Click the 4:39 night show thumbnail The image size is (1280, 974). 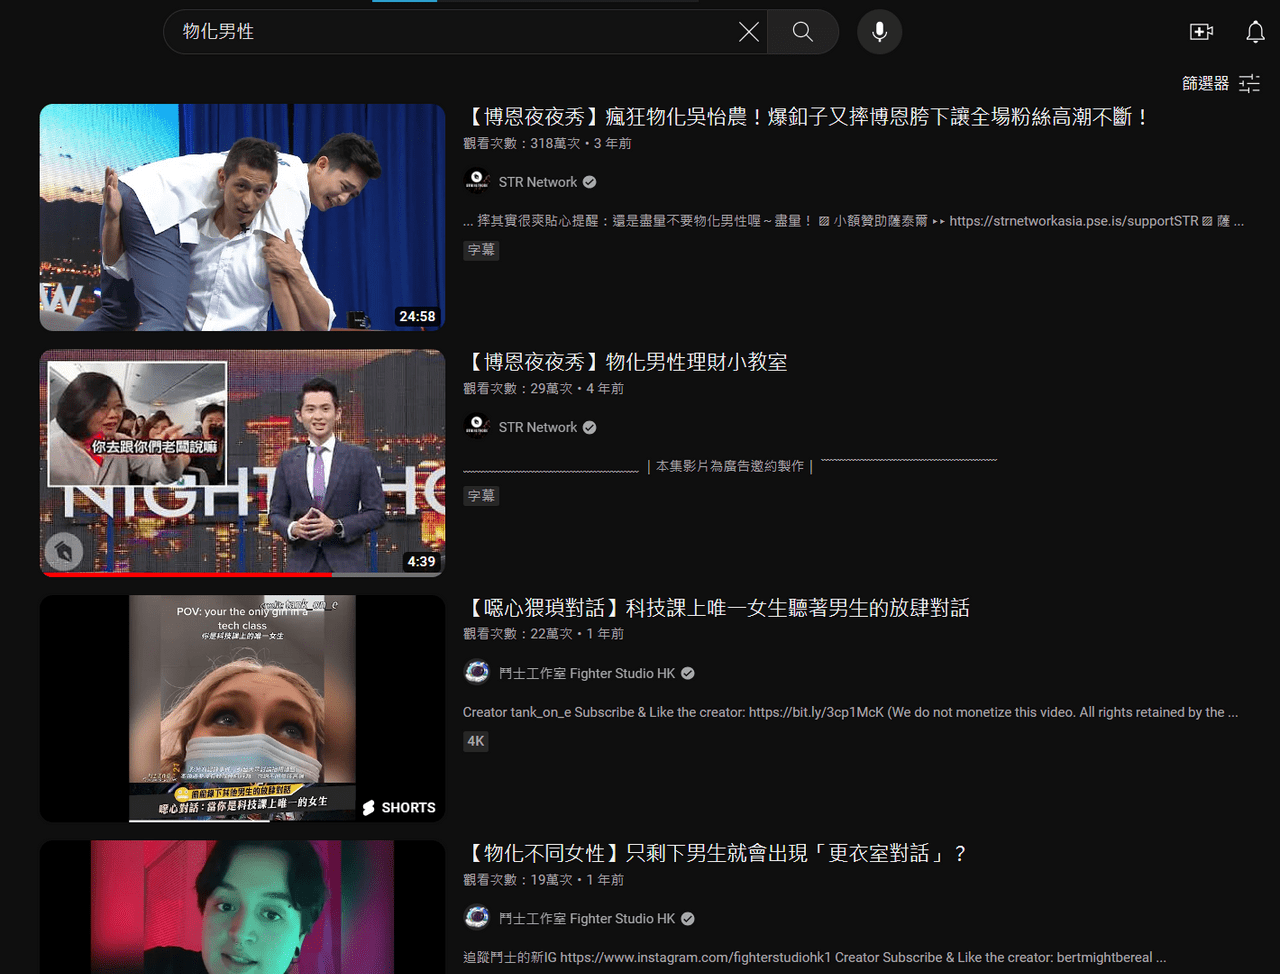pos(243,463)
